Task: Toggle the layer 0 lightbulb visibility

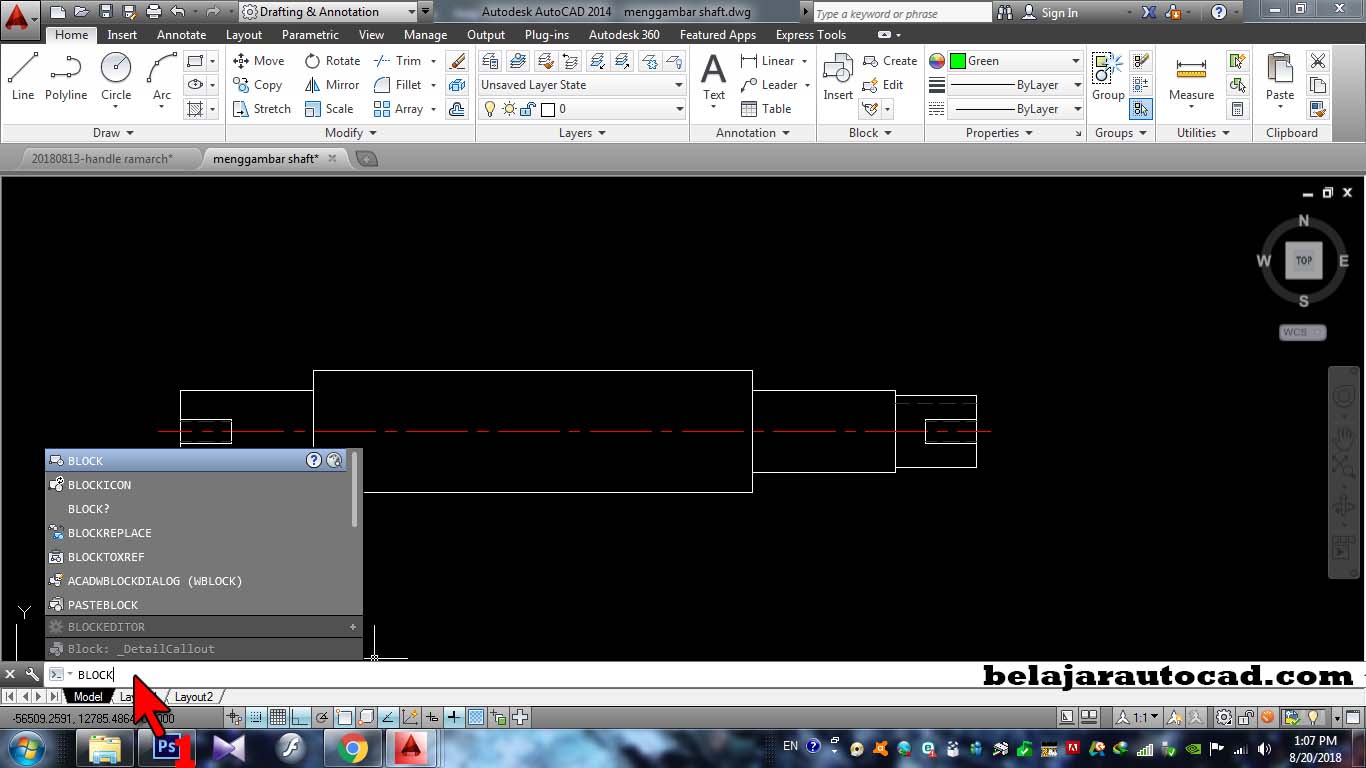Action: [490, 108]
